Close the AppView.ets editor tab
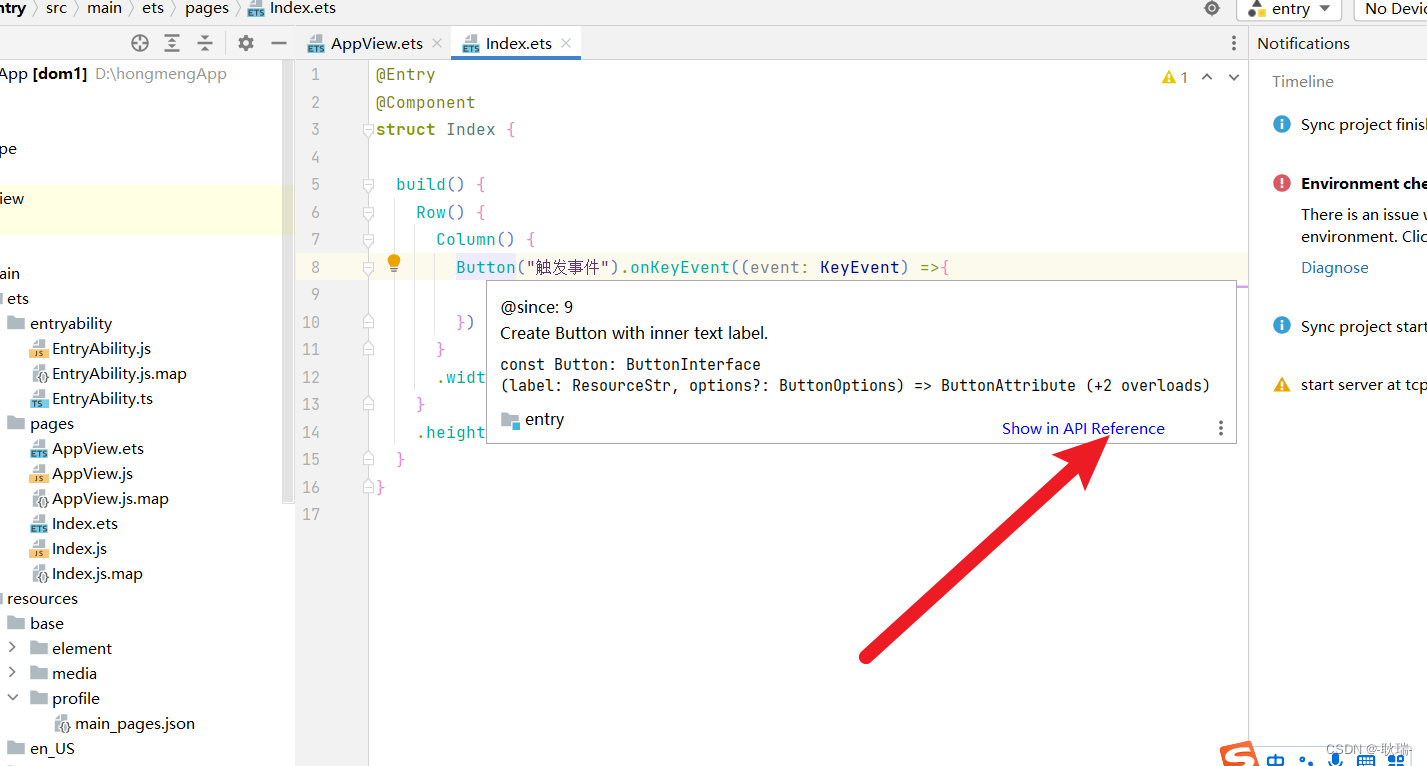Image resolution: width=1427 pixels, height=766 pixels. click(437, 43)
